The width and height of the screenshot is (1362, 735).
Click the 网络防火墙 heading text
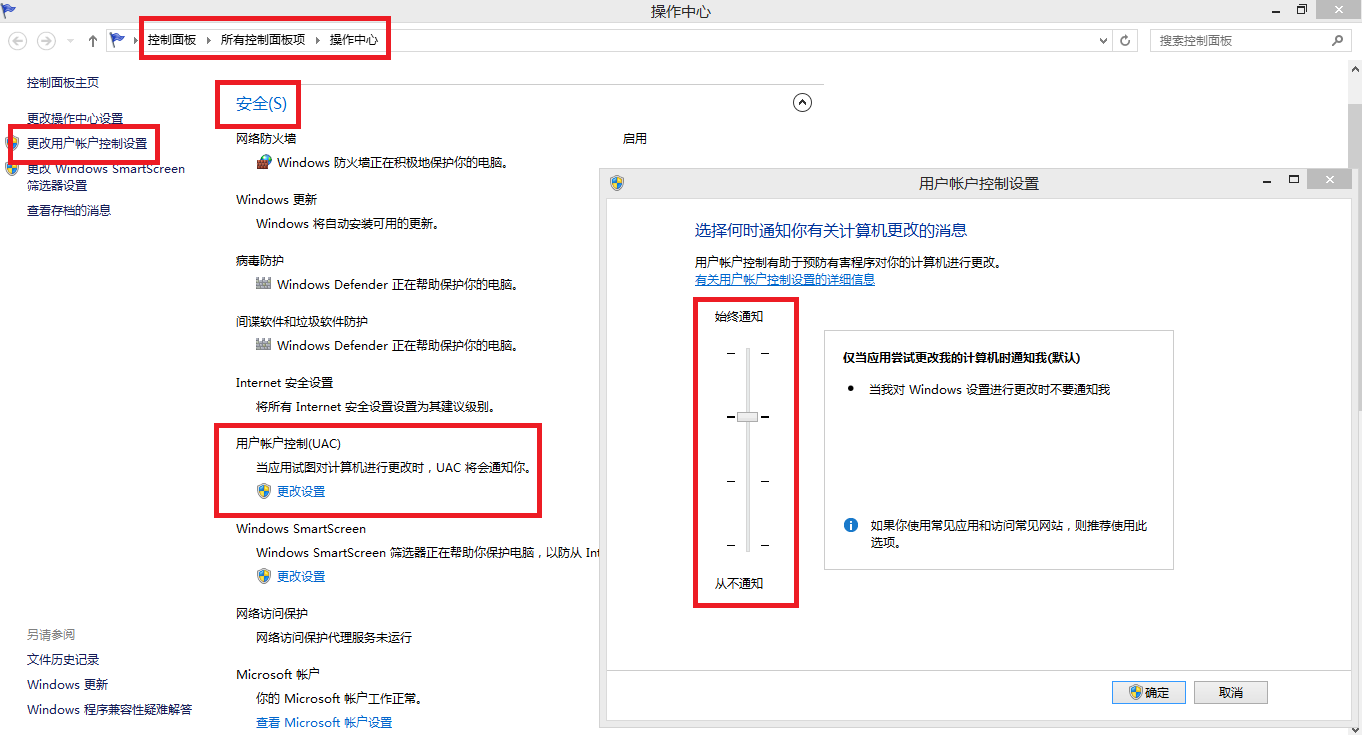click(x=266, y=138)
